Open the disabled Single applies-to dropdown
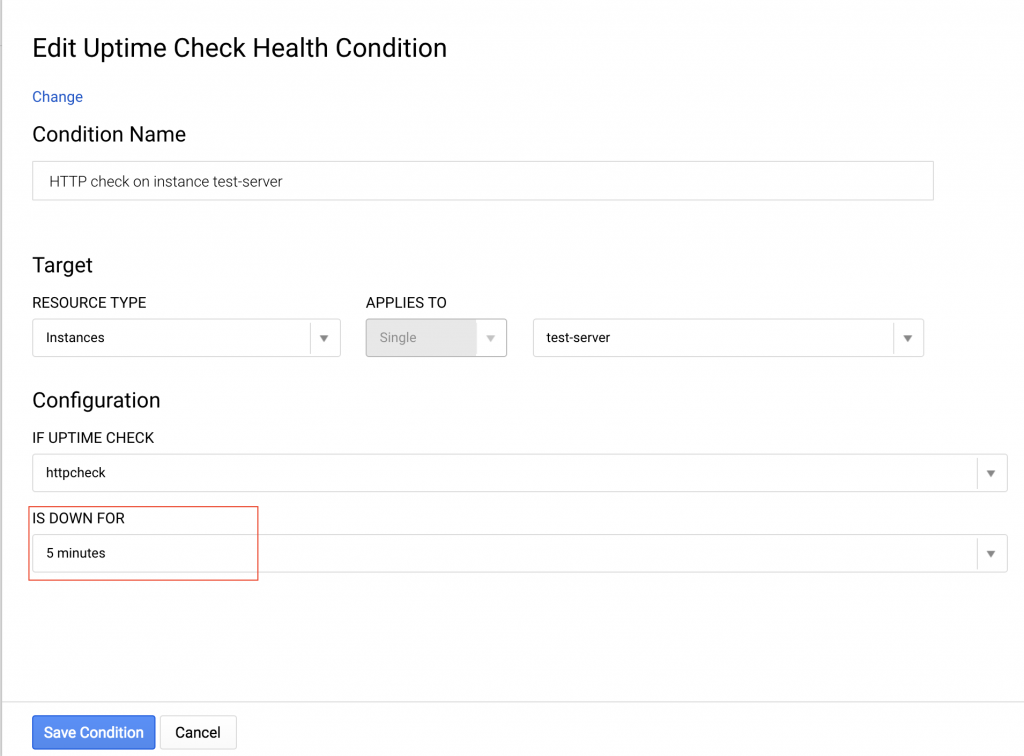 point(436,338)
